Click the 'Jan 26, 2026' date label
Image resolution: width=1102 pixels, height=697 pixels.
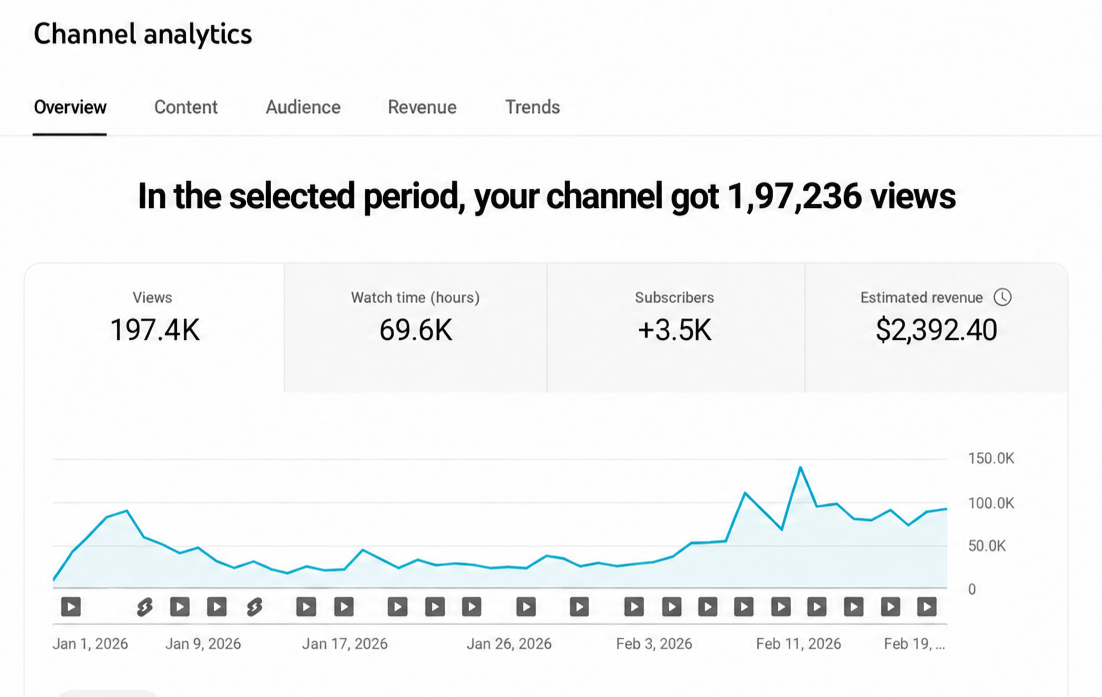(509, 644)
